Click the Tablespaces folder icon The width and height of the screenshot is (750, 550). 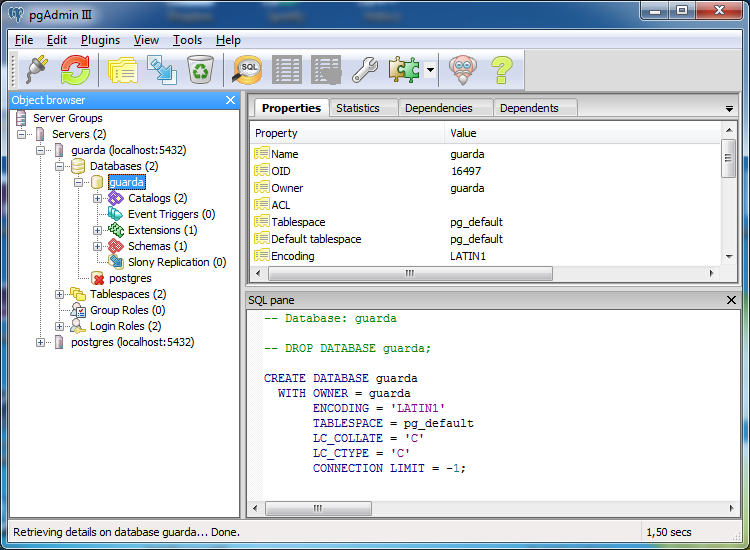77,294
